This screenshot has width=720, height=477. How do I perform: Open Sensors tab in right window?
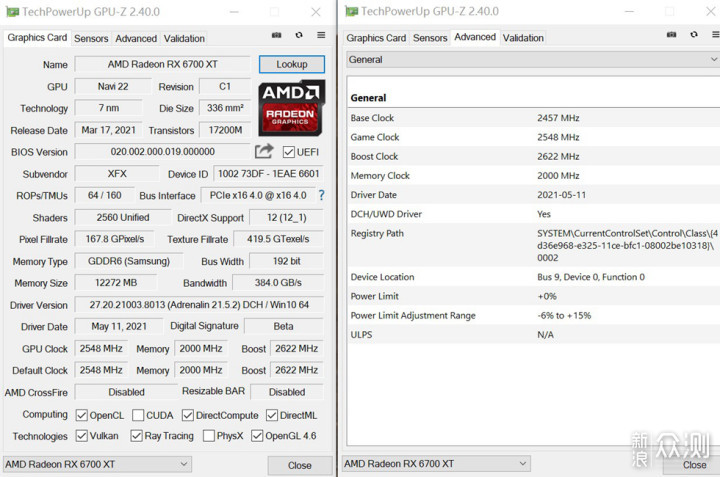point(430,38)
